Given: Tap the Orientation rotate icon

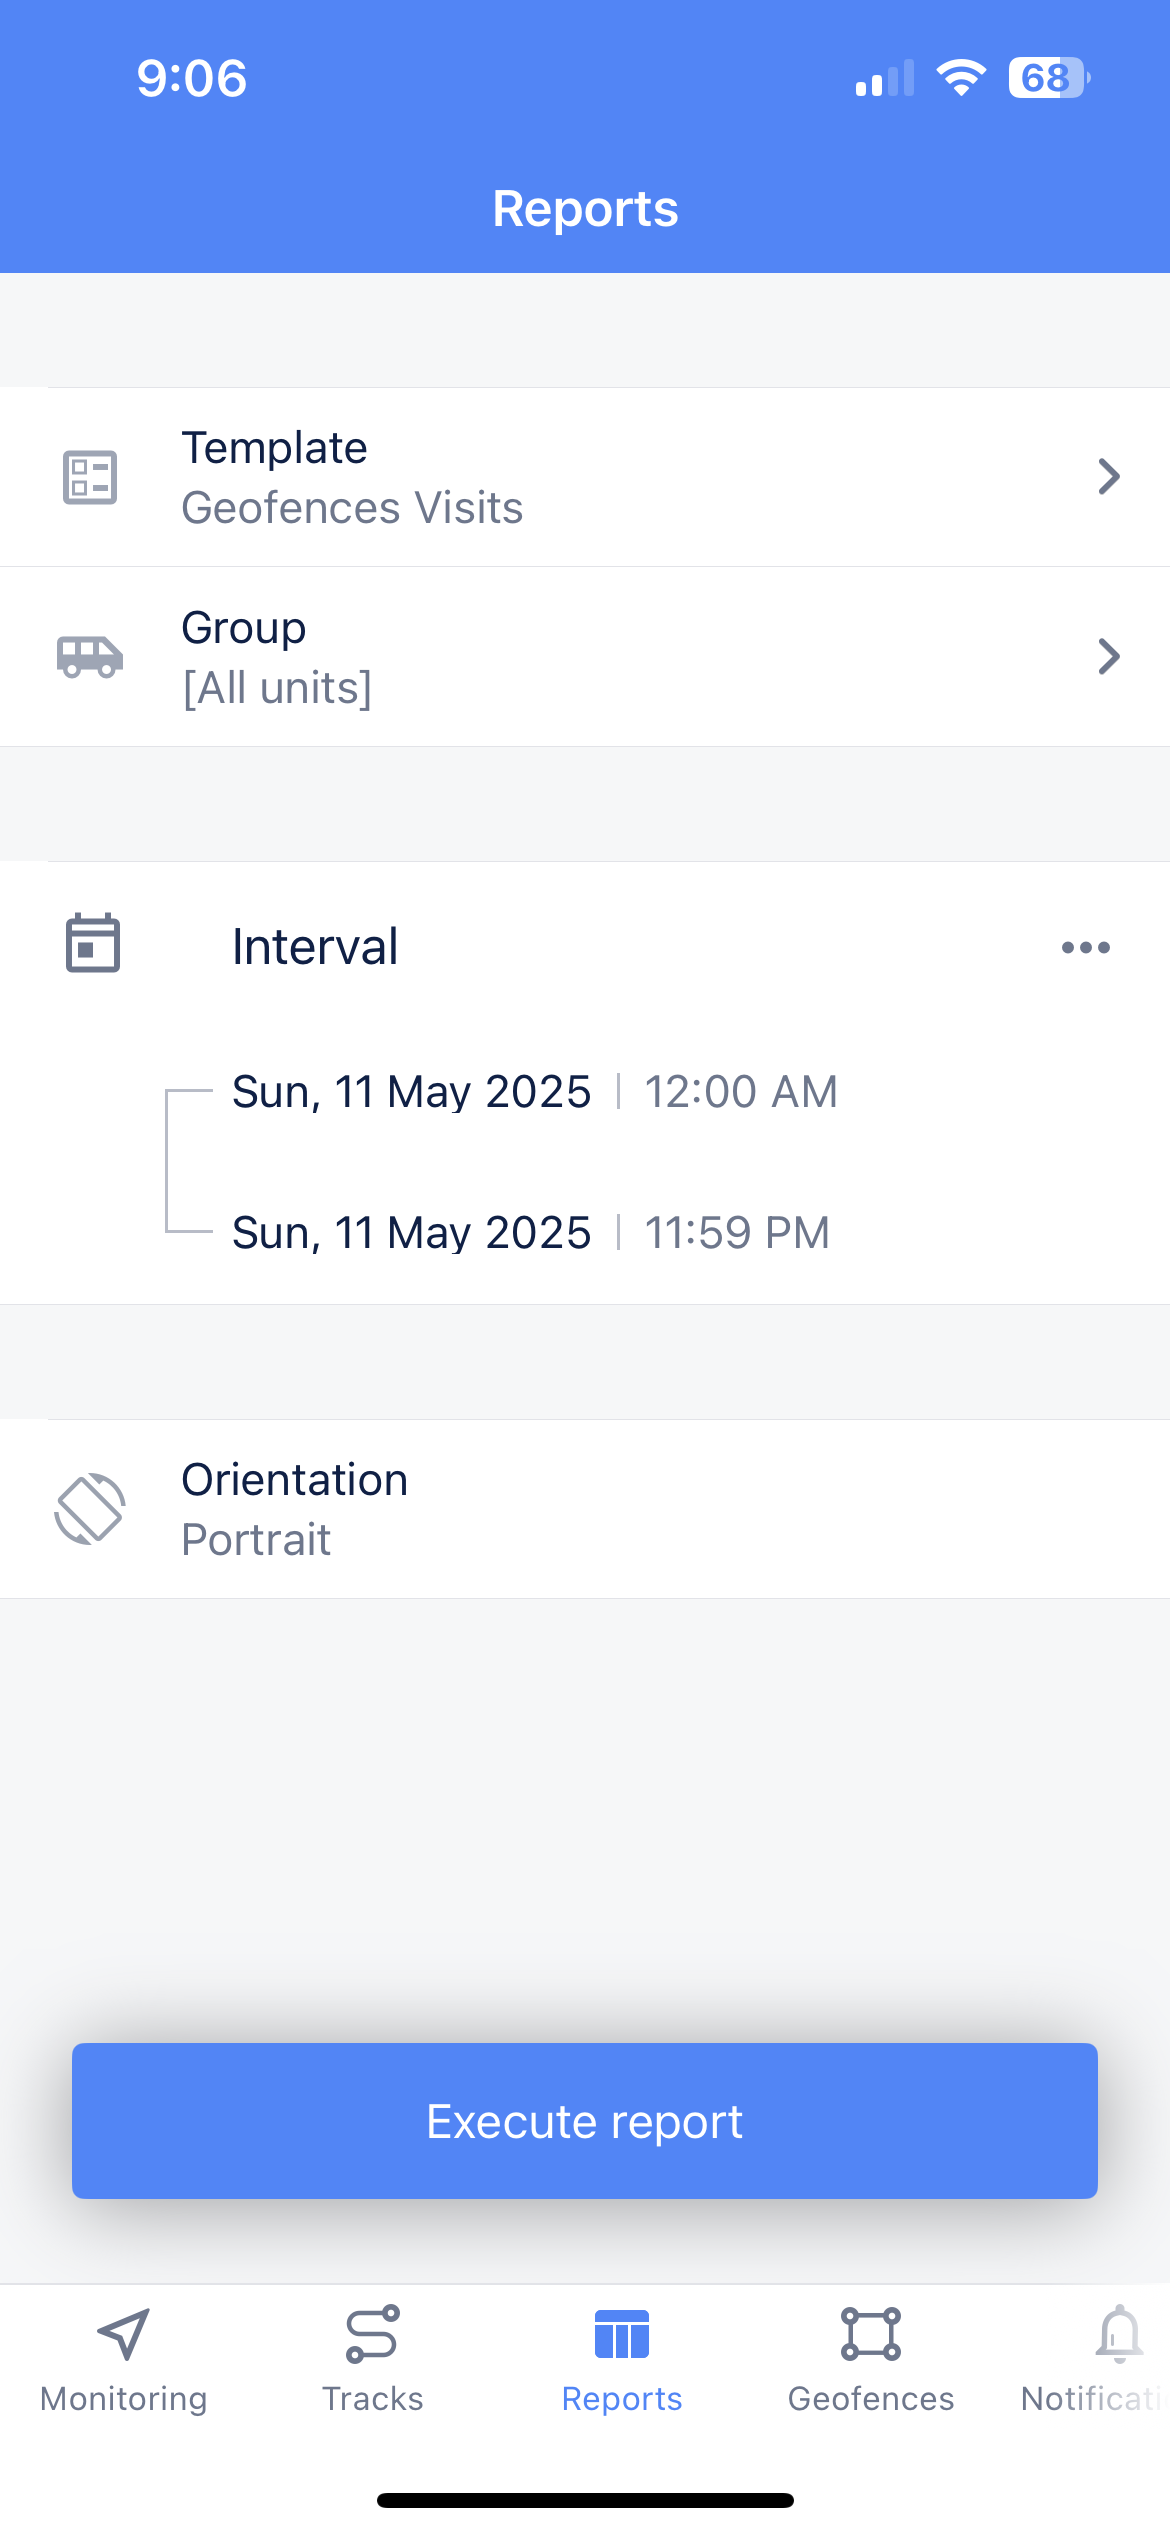Looking at the screenshot, I should pos(90,1508).
